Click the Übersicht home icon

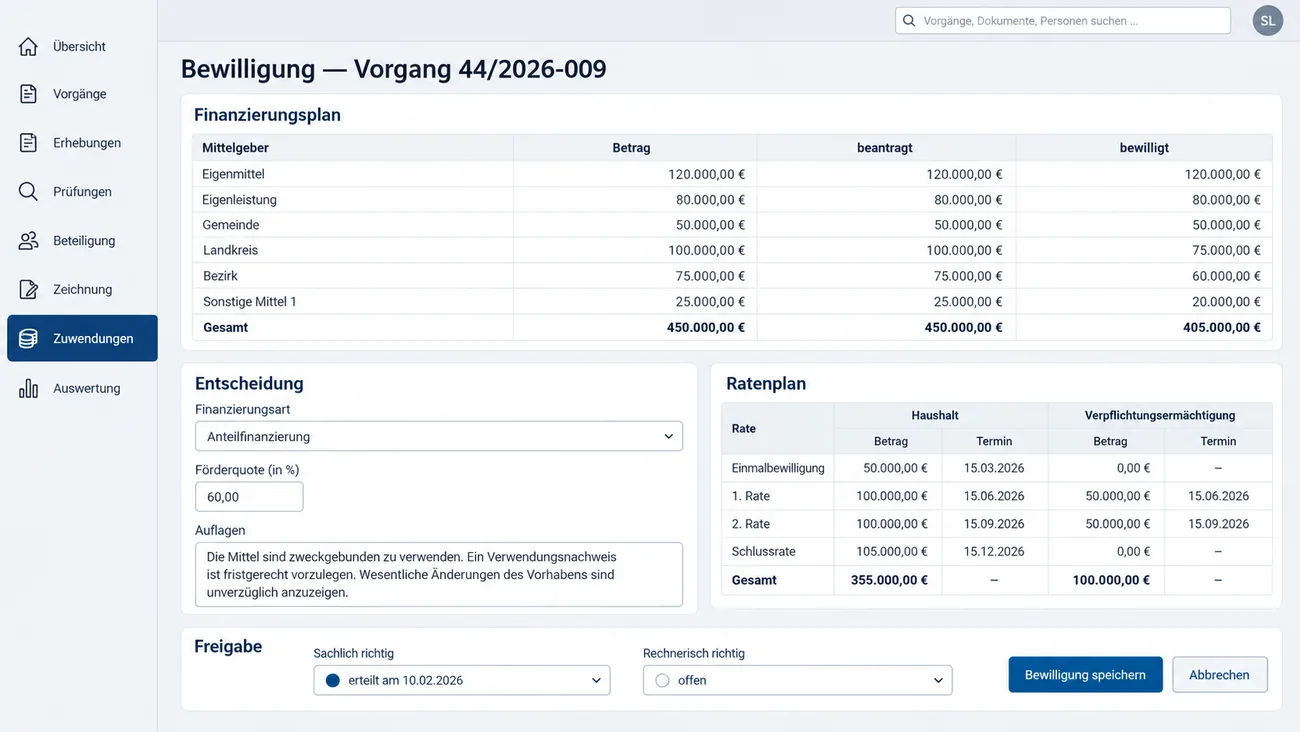[28, 46]
